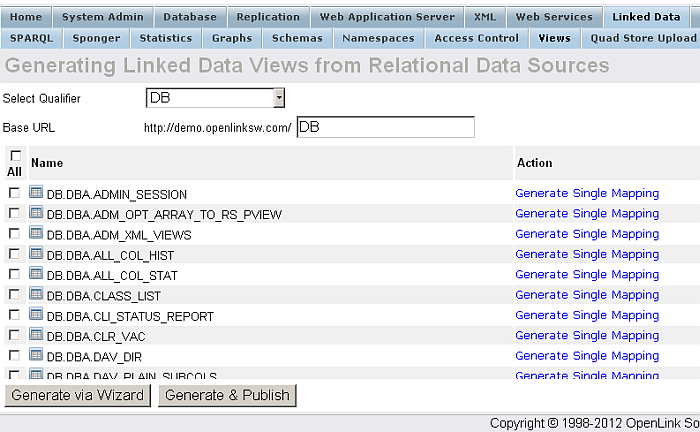This screenshot has height=432, width=700.
Task: Switch to the System Admin tab
Action: click(x=103, y=17)
